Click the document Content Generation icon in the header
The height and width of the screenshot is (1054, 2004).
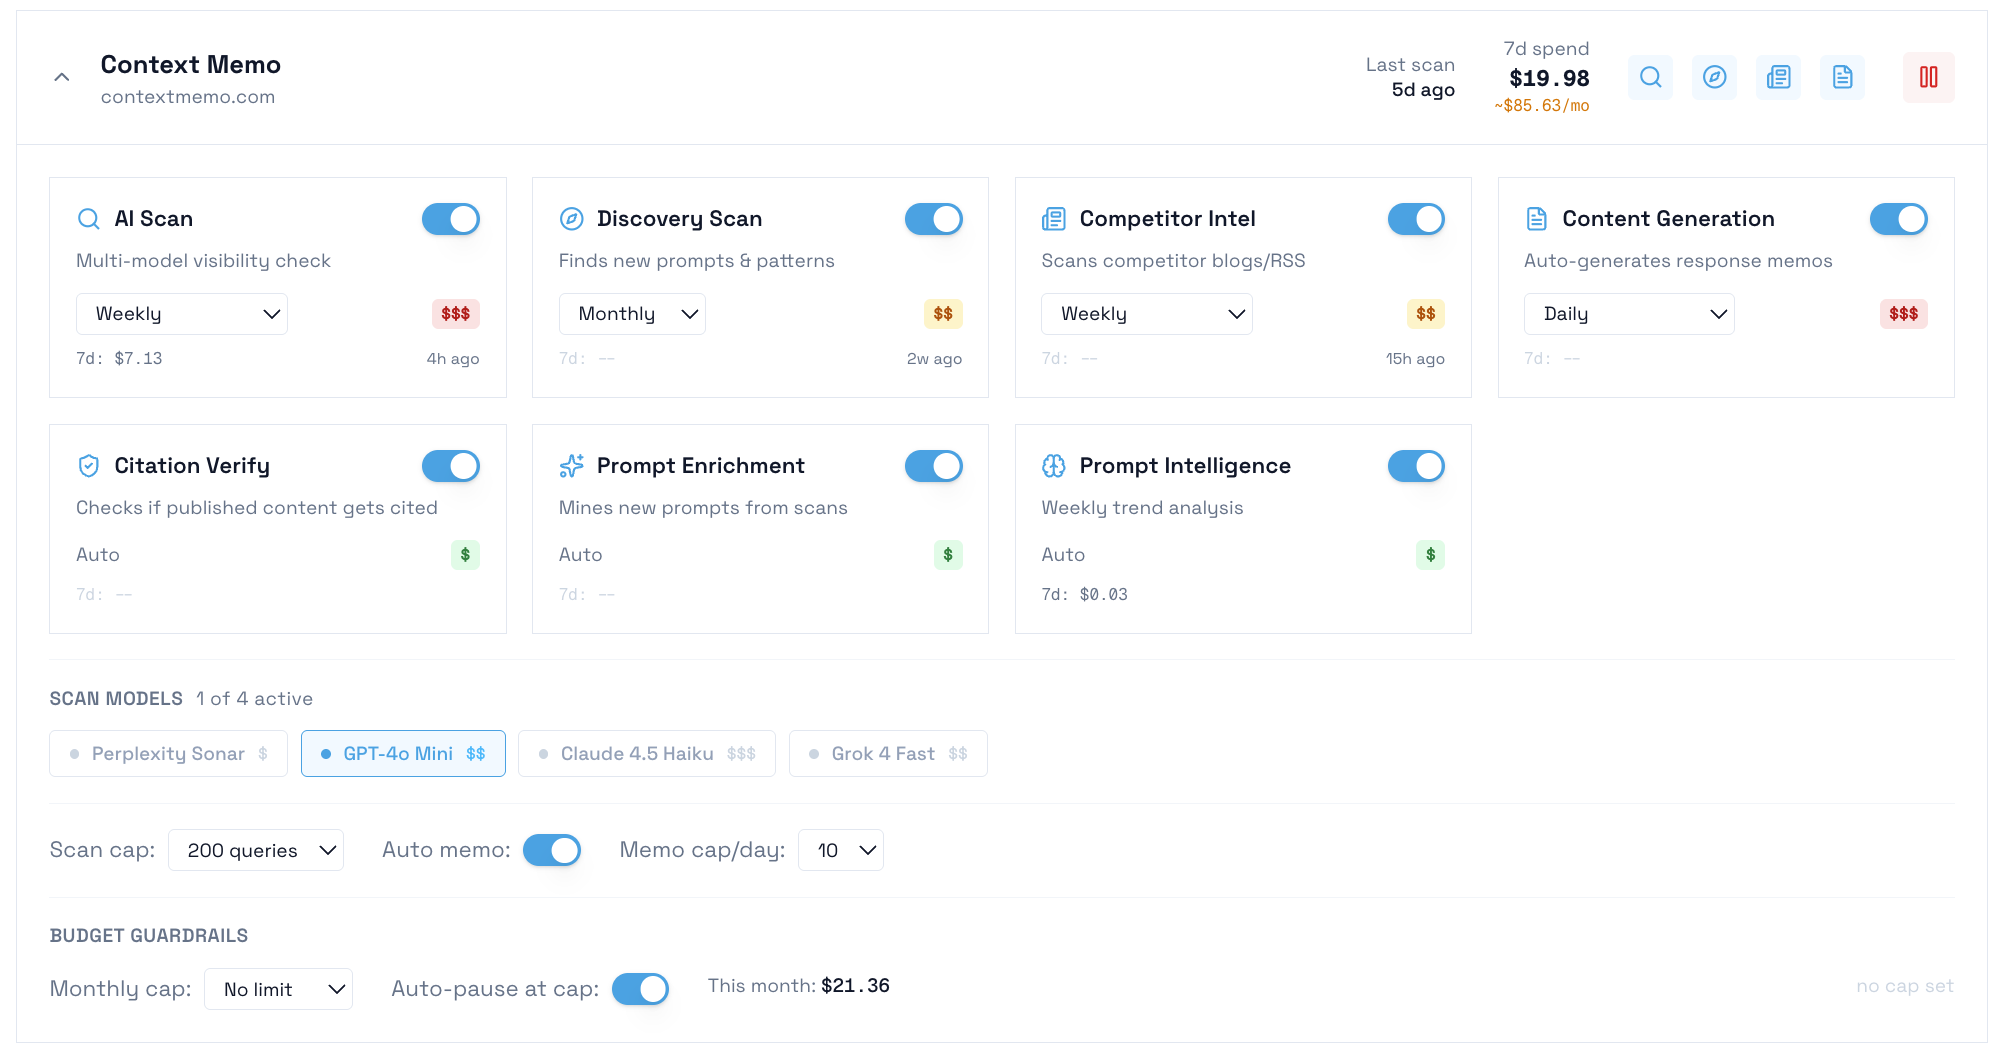[1842, 77]
